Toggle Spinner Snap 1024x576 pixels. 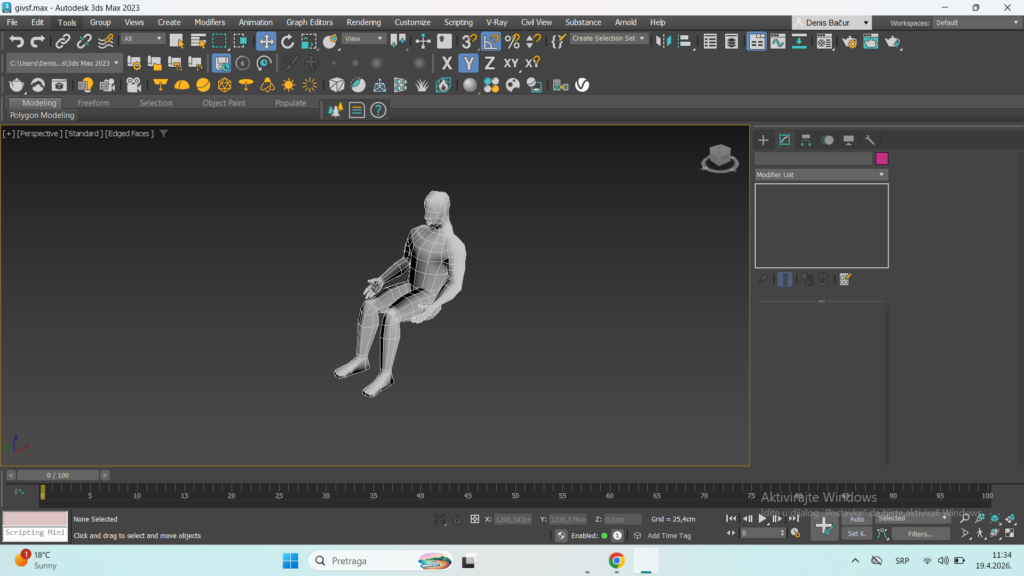tap(534, 41)
